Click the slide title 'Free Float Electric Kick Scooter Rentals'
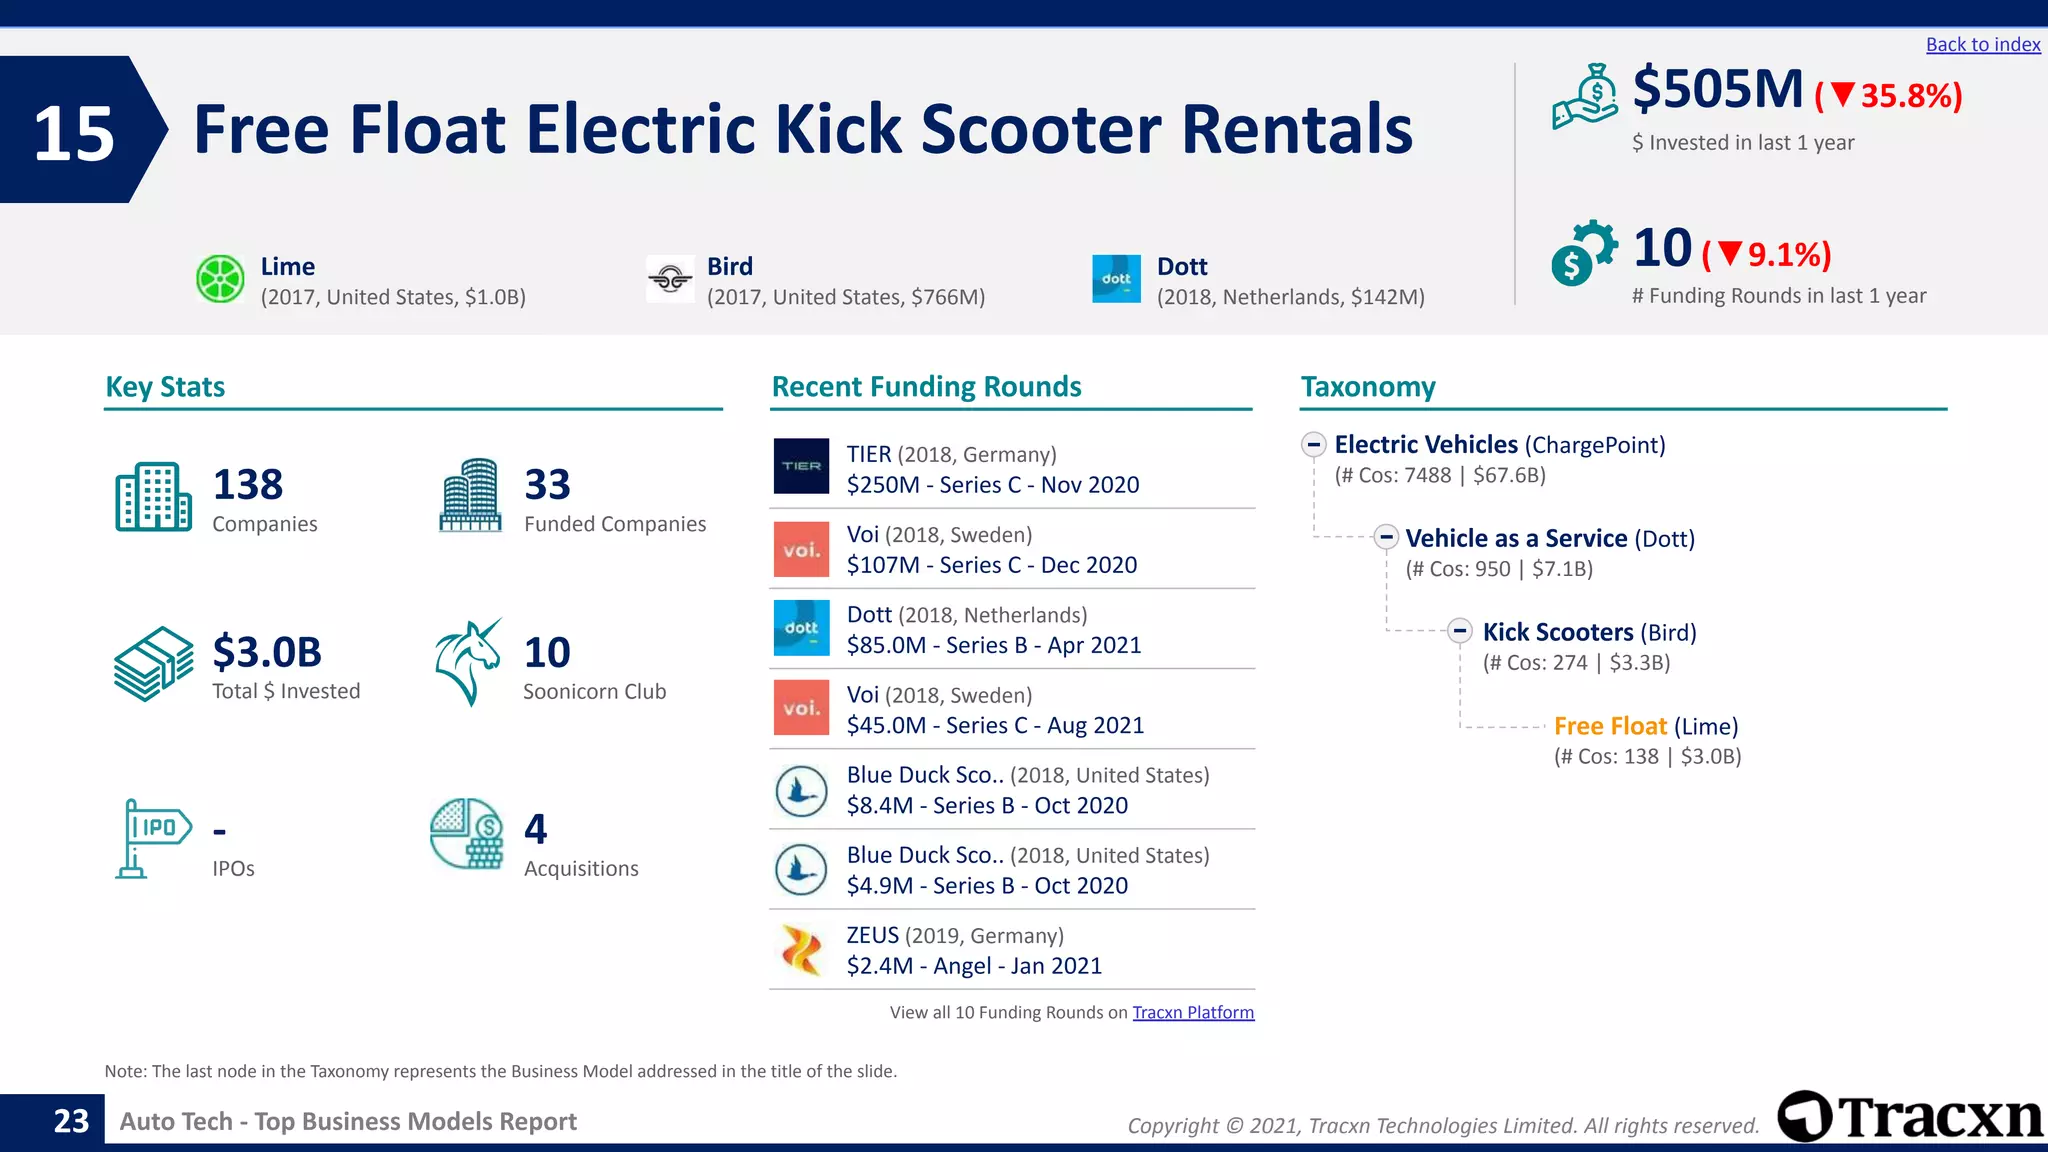Screen dimensions: 2048x1152 [x=803, y=129]
